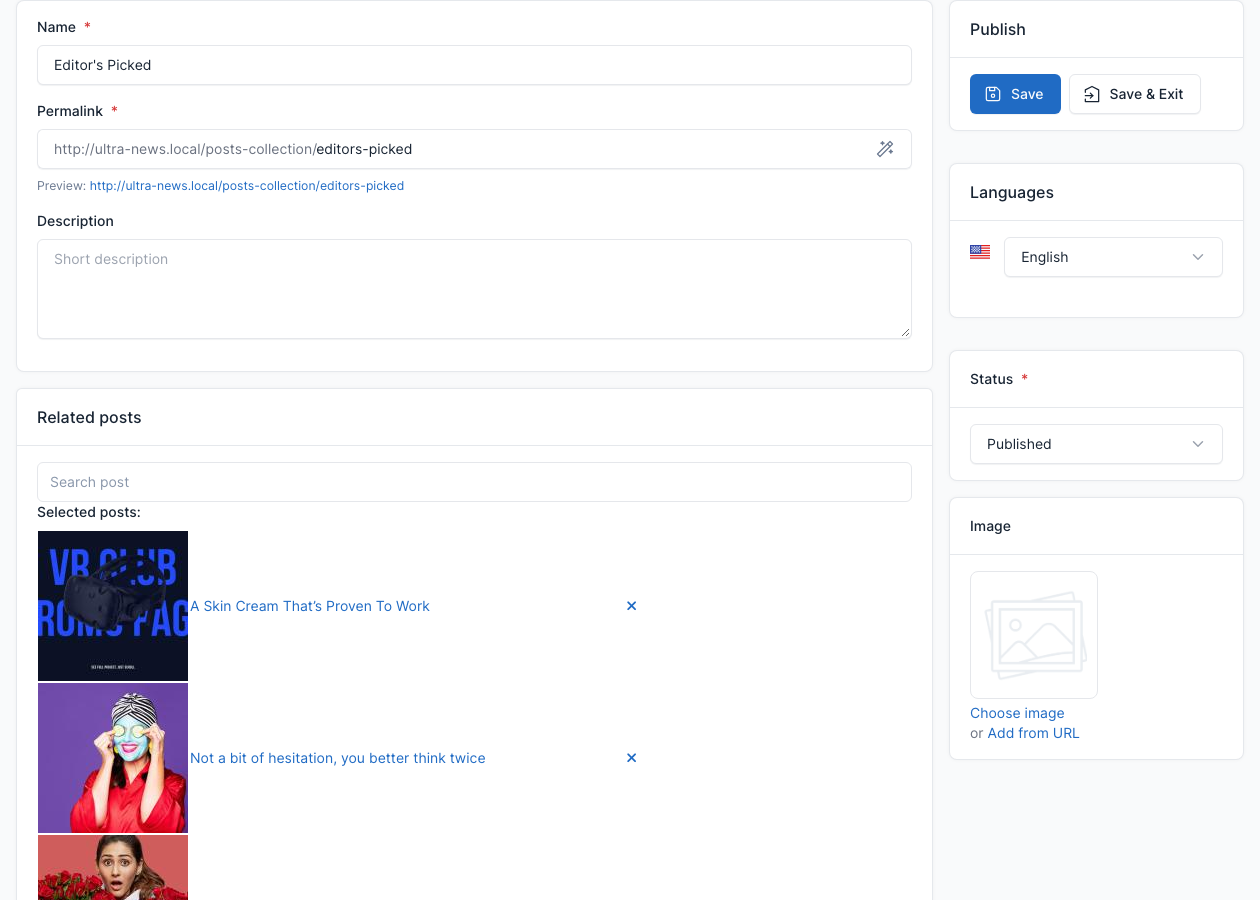Click the 'Related posts' heading
Screen dimensions: 1260x900
[89, 417]
